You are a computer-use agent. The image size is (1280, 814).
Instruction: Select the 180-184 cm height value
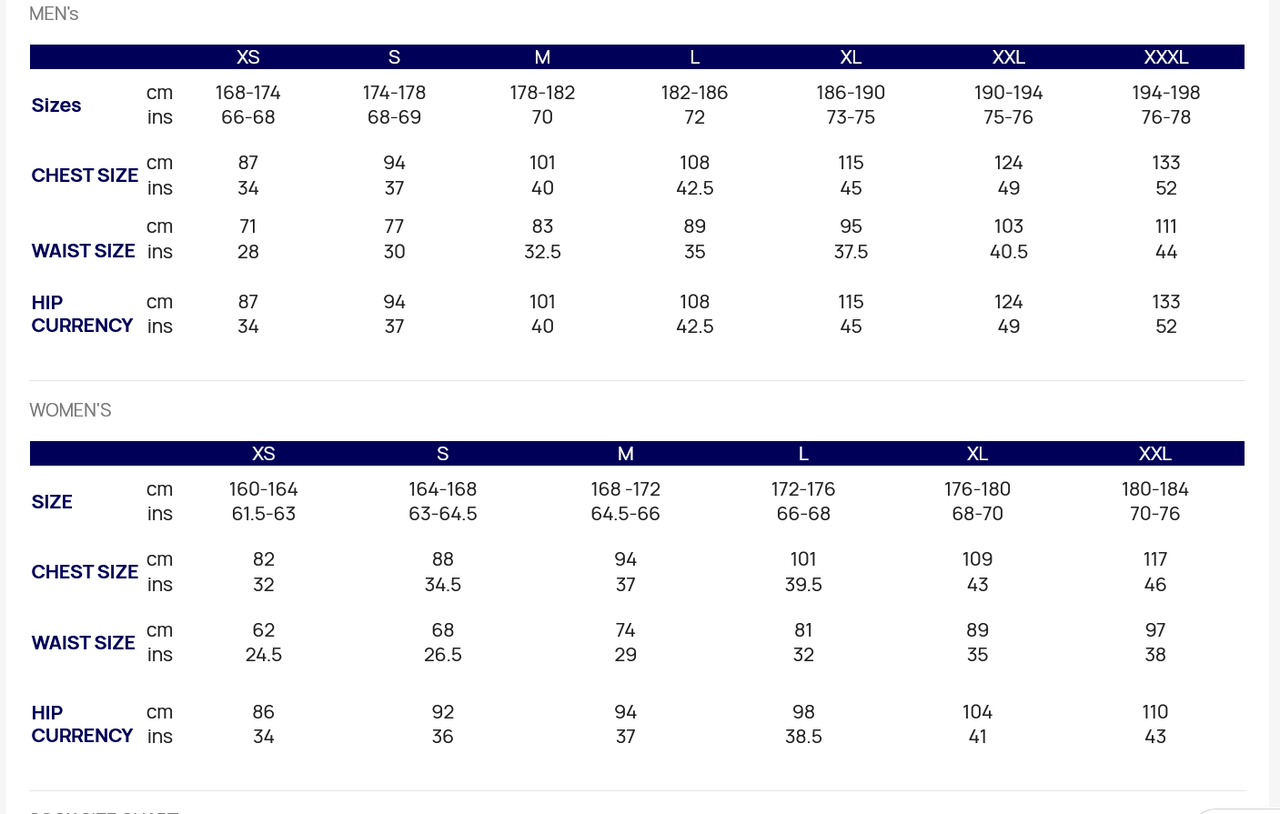(1155, 490)
